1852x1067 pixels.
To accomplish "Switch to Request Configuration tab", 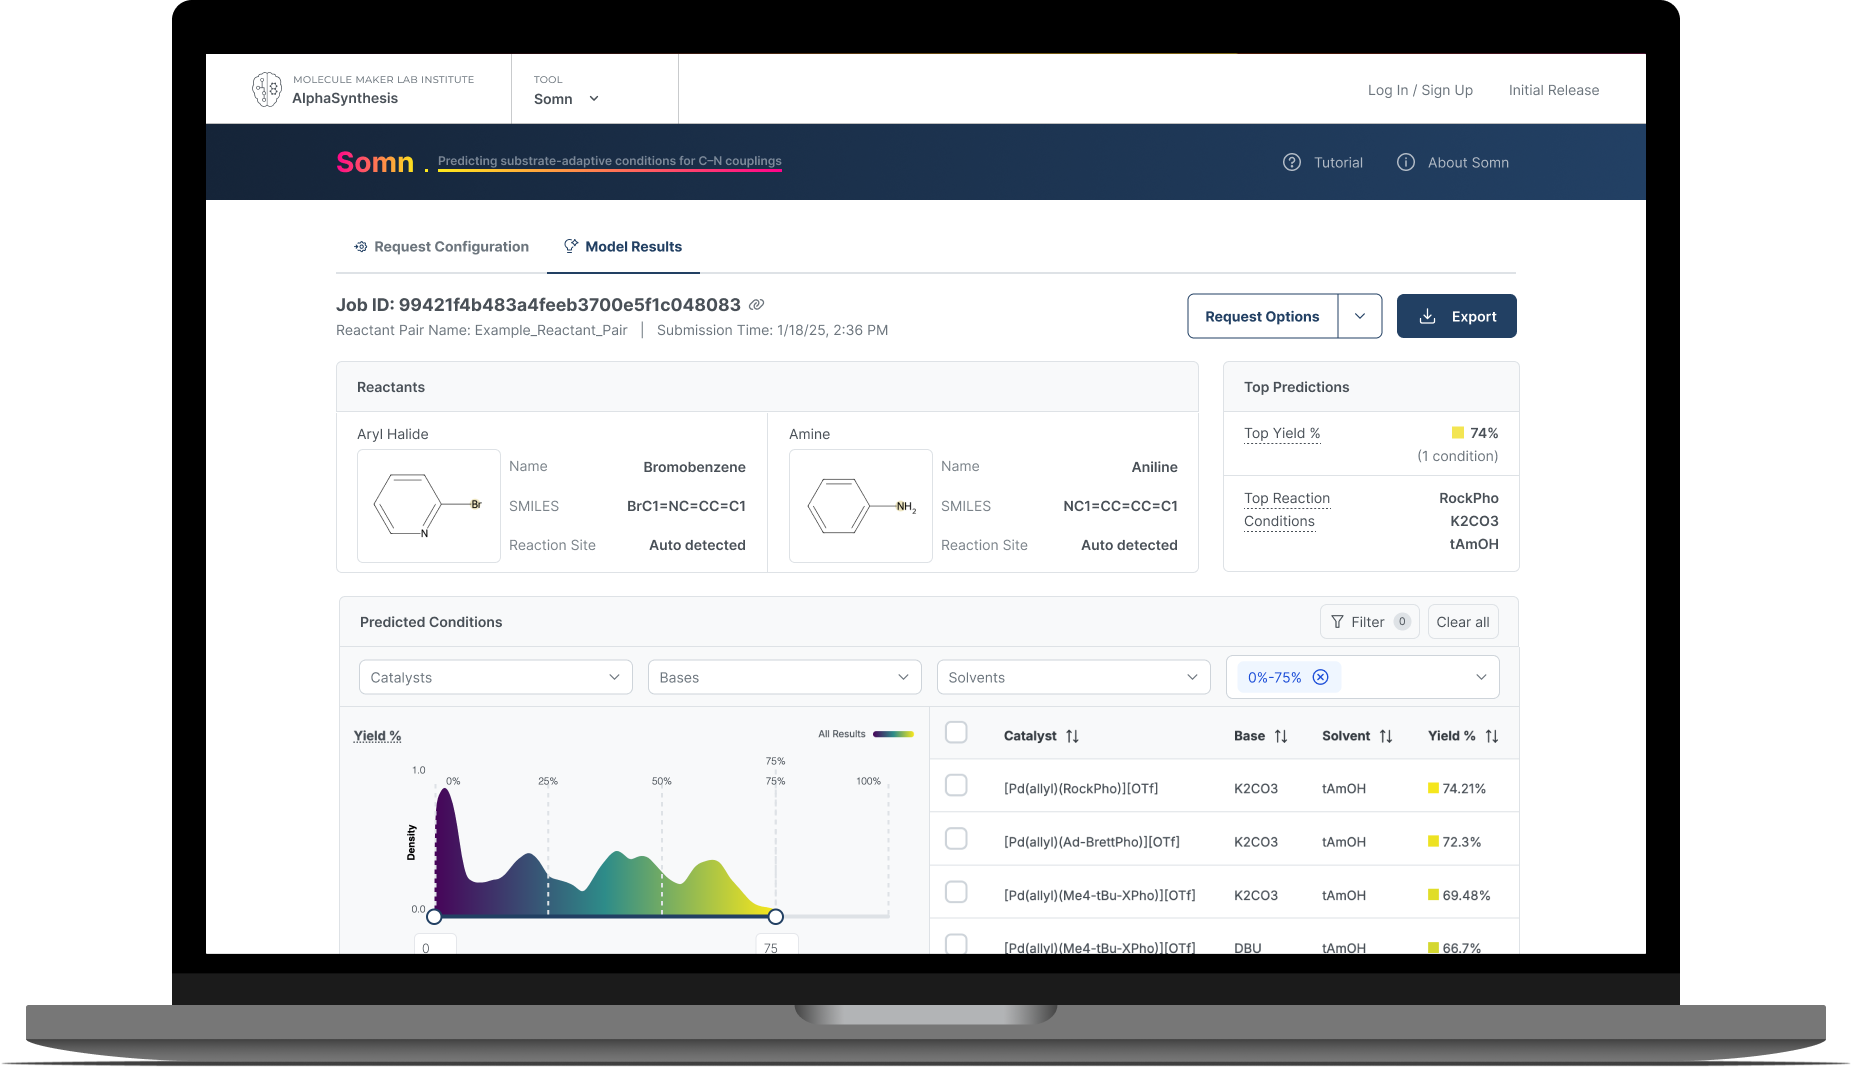I will 441,246.
